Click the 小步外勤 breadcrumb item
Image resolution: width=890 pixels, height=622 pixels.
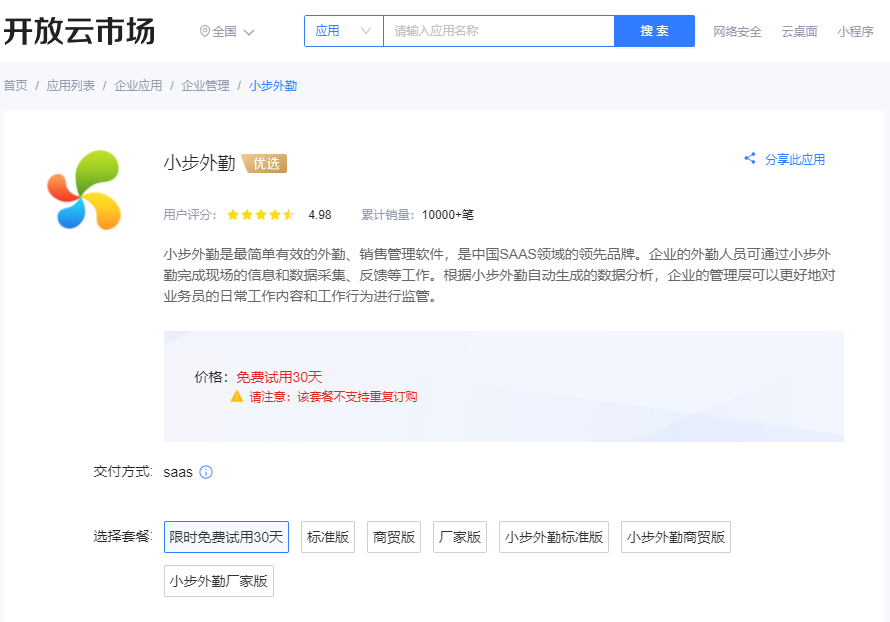pyautogui.click(x=273, y=86)
